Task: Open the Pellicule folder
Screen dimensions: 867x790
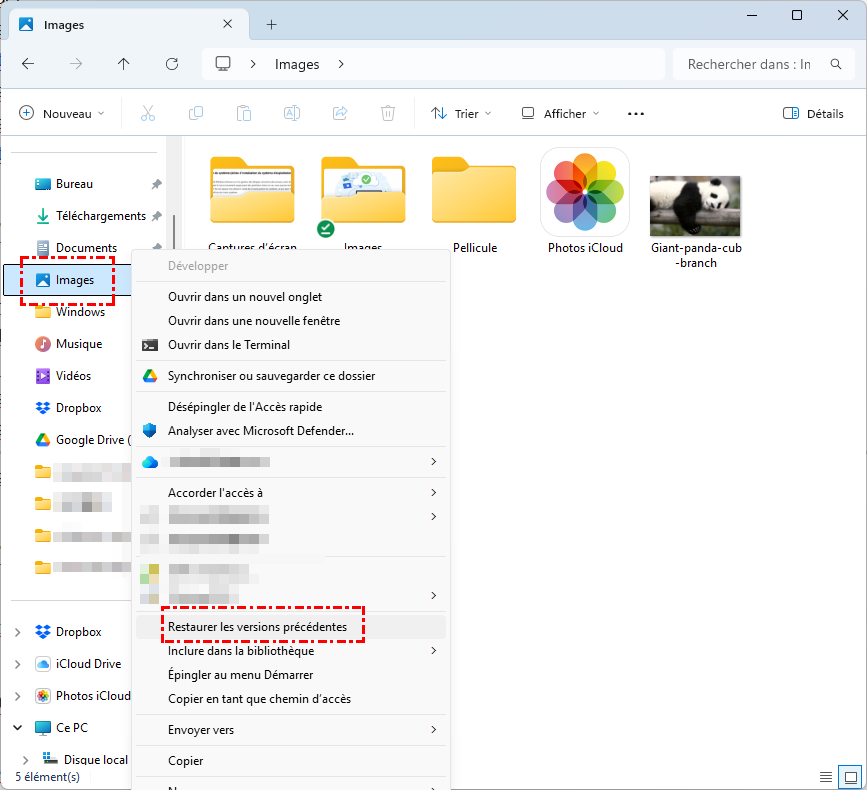Action: (x=474, y=200)
